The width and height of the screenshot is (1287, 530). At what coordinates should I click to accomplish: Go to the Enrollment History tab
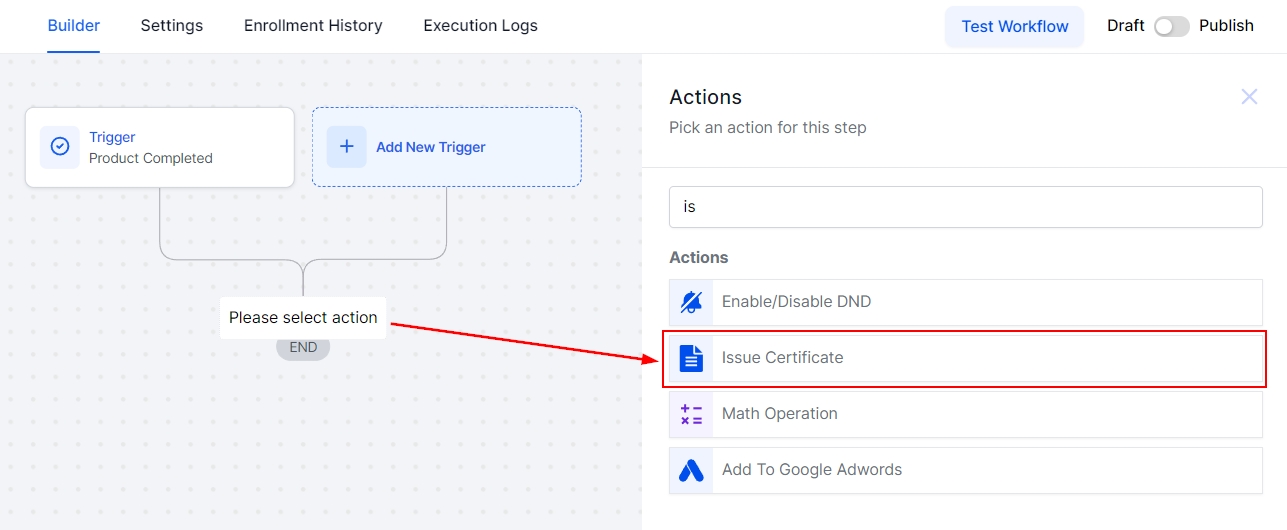click(313, 26)
